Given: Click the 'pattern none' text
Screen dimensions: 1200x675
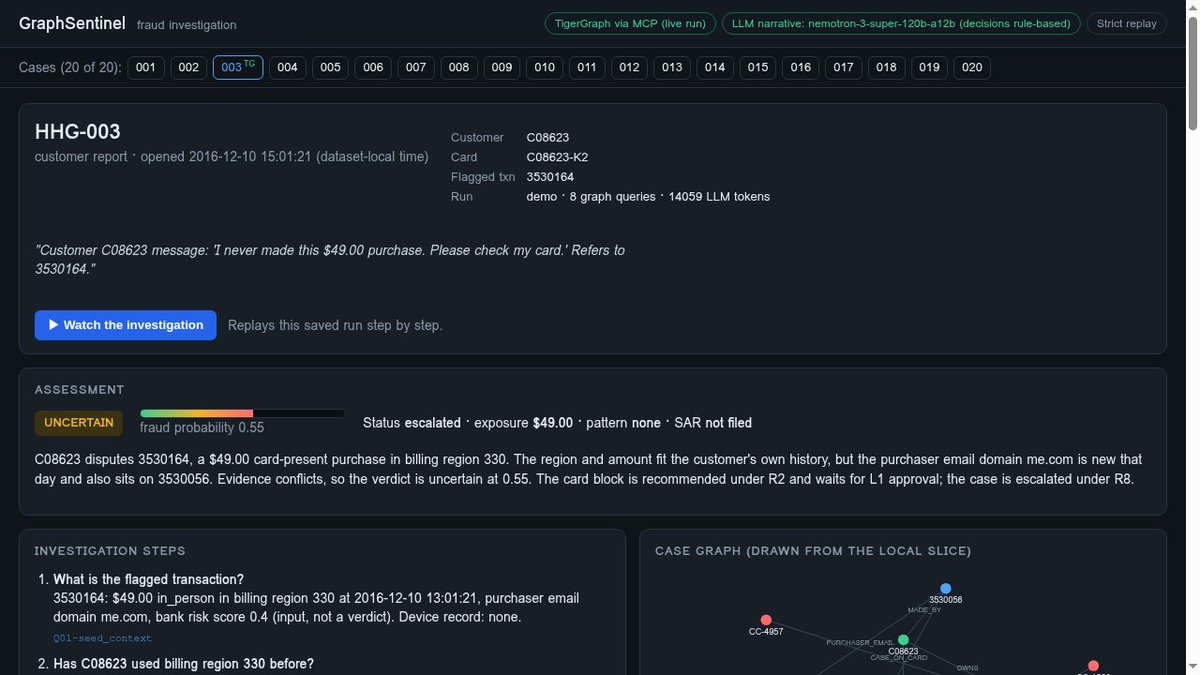Looking at the screenshot, I should (623, 423).
